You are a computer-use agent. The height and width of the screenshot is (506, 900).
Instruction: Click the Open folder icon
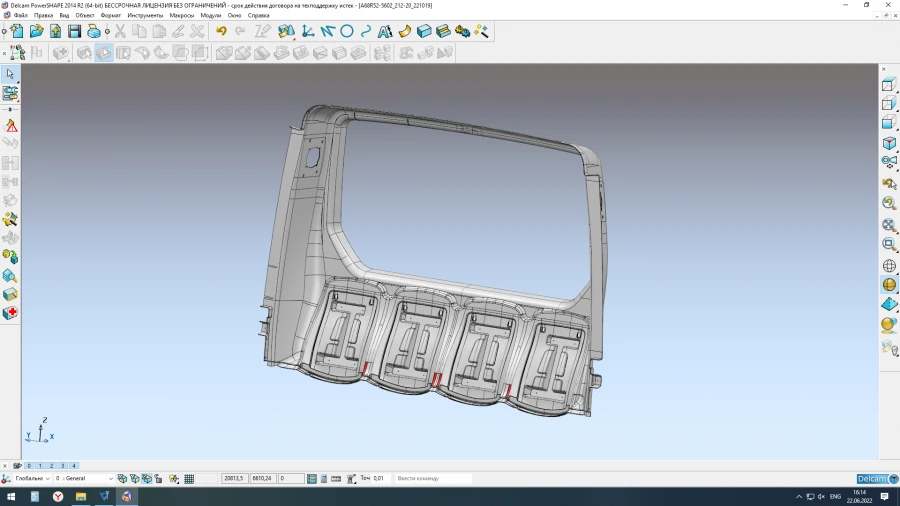(x=37, y=32)
